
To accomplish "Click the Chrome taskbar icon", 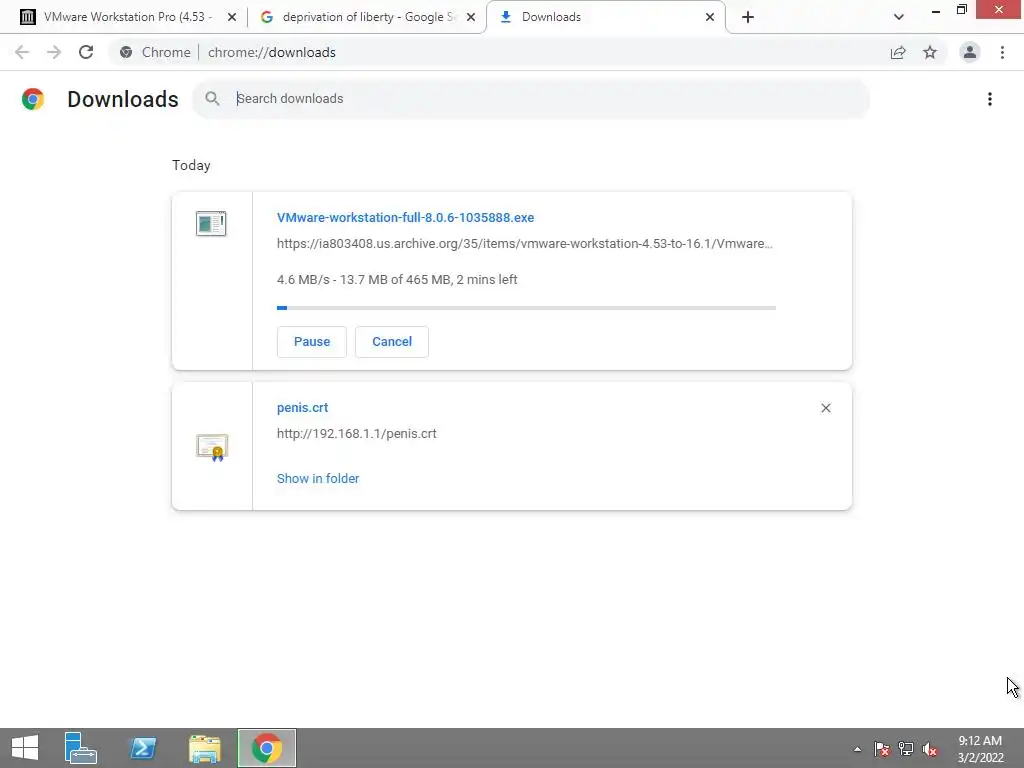I will click(x=266, y=748).
